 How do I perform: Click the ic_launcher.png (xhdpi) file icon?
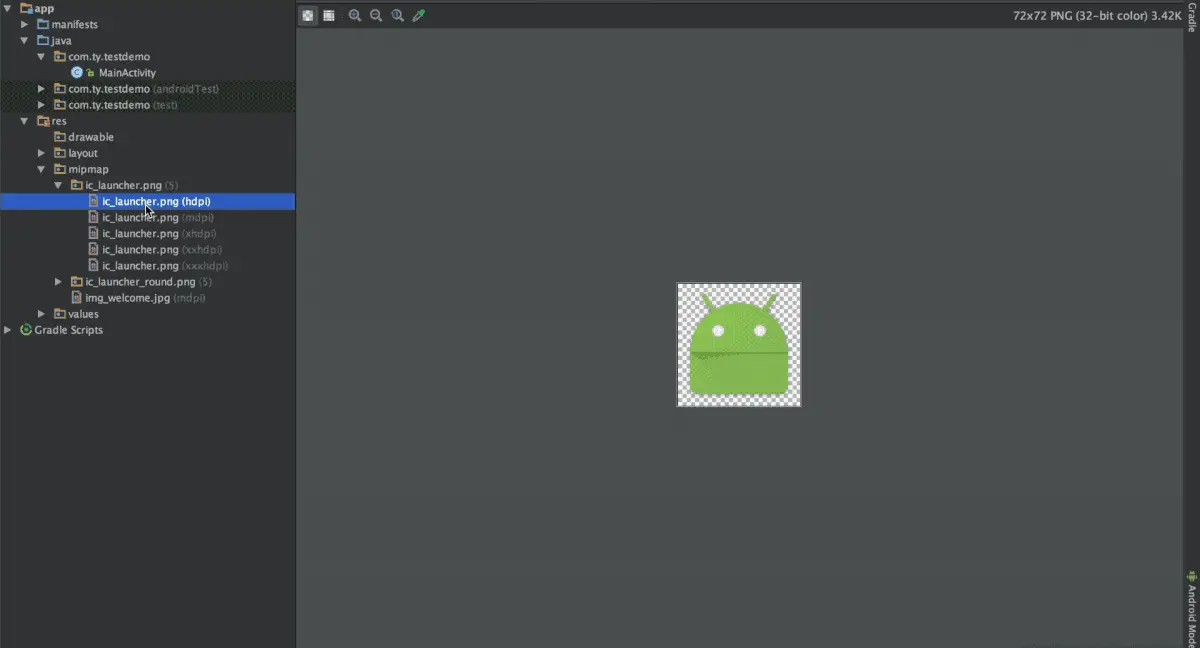93,233
